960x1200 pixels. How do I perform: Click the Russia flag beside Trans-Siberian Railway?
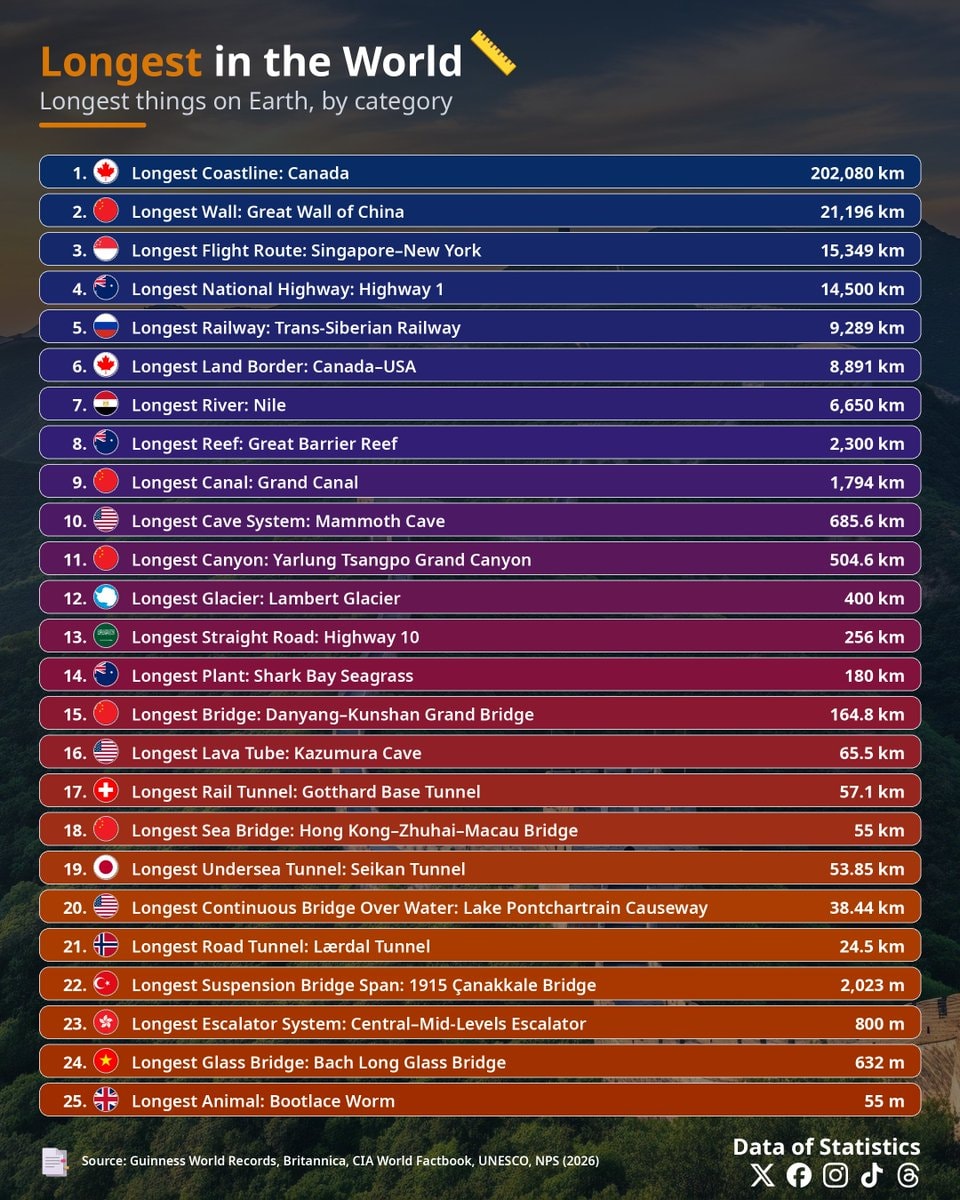106,327
